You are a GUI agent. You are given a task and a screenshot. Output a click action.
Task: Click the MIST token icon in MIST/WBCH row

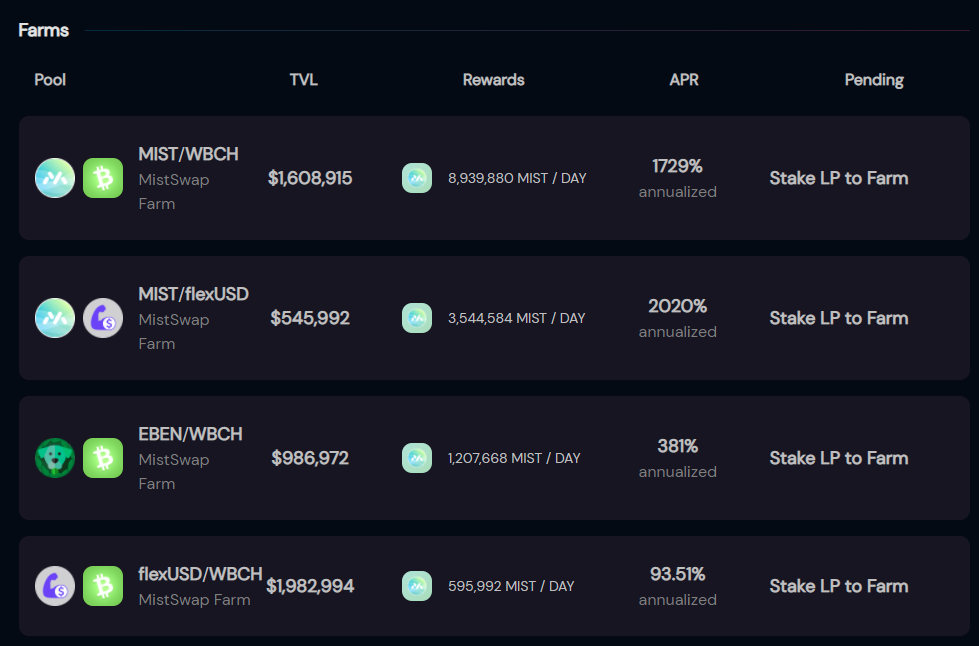pos(55,178)
